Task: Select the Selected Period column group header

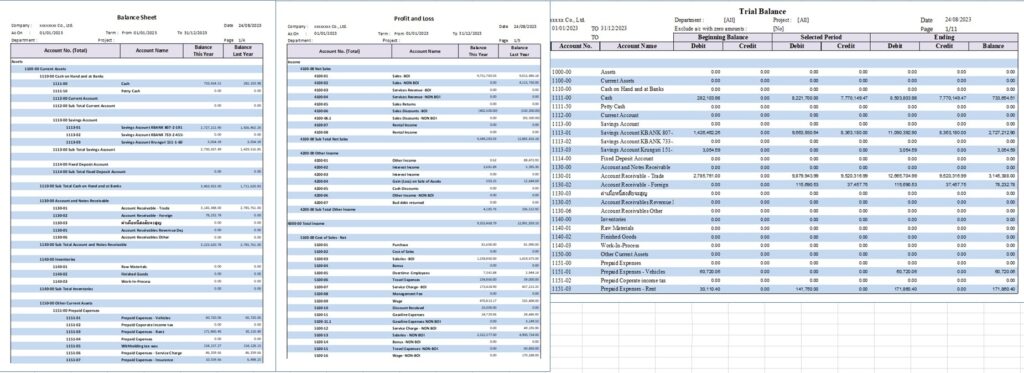Action: click(x=822, y=37)
